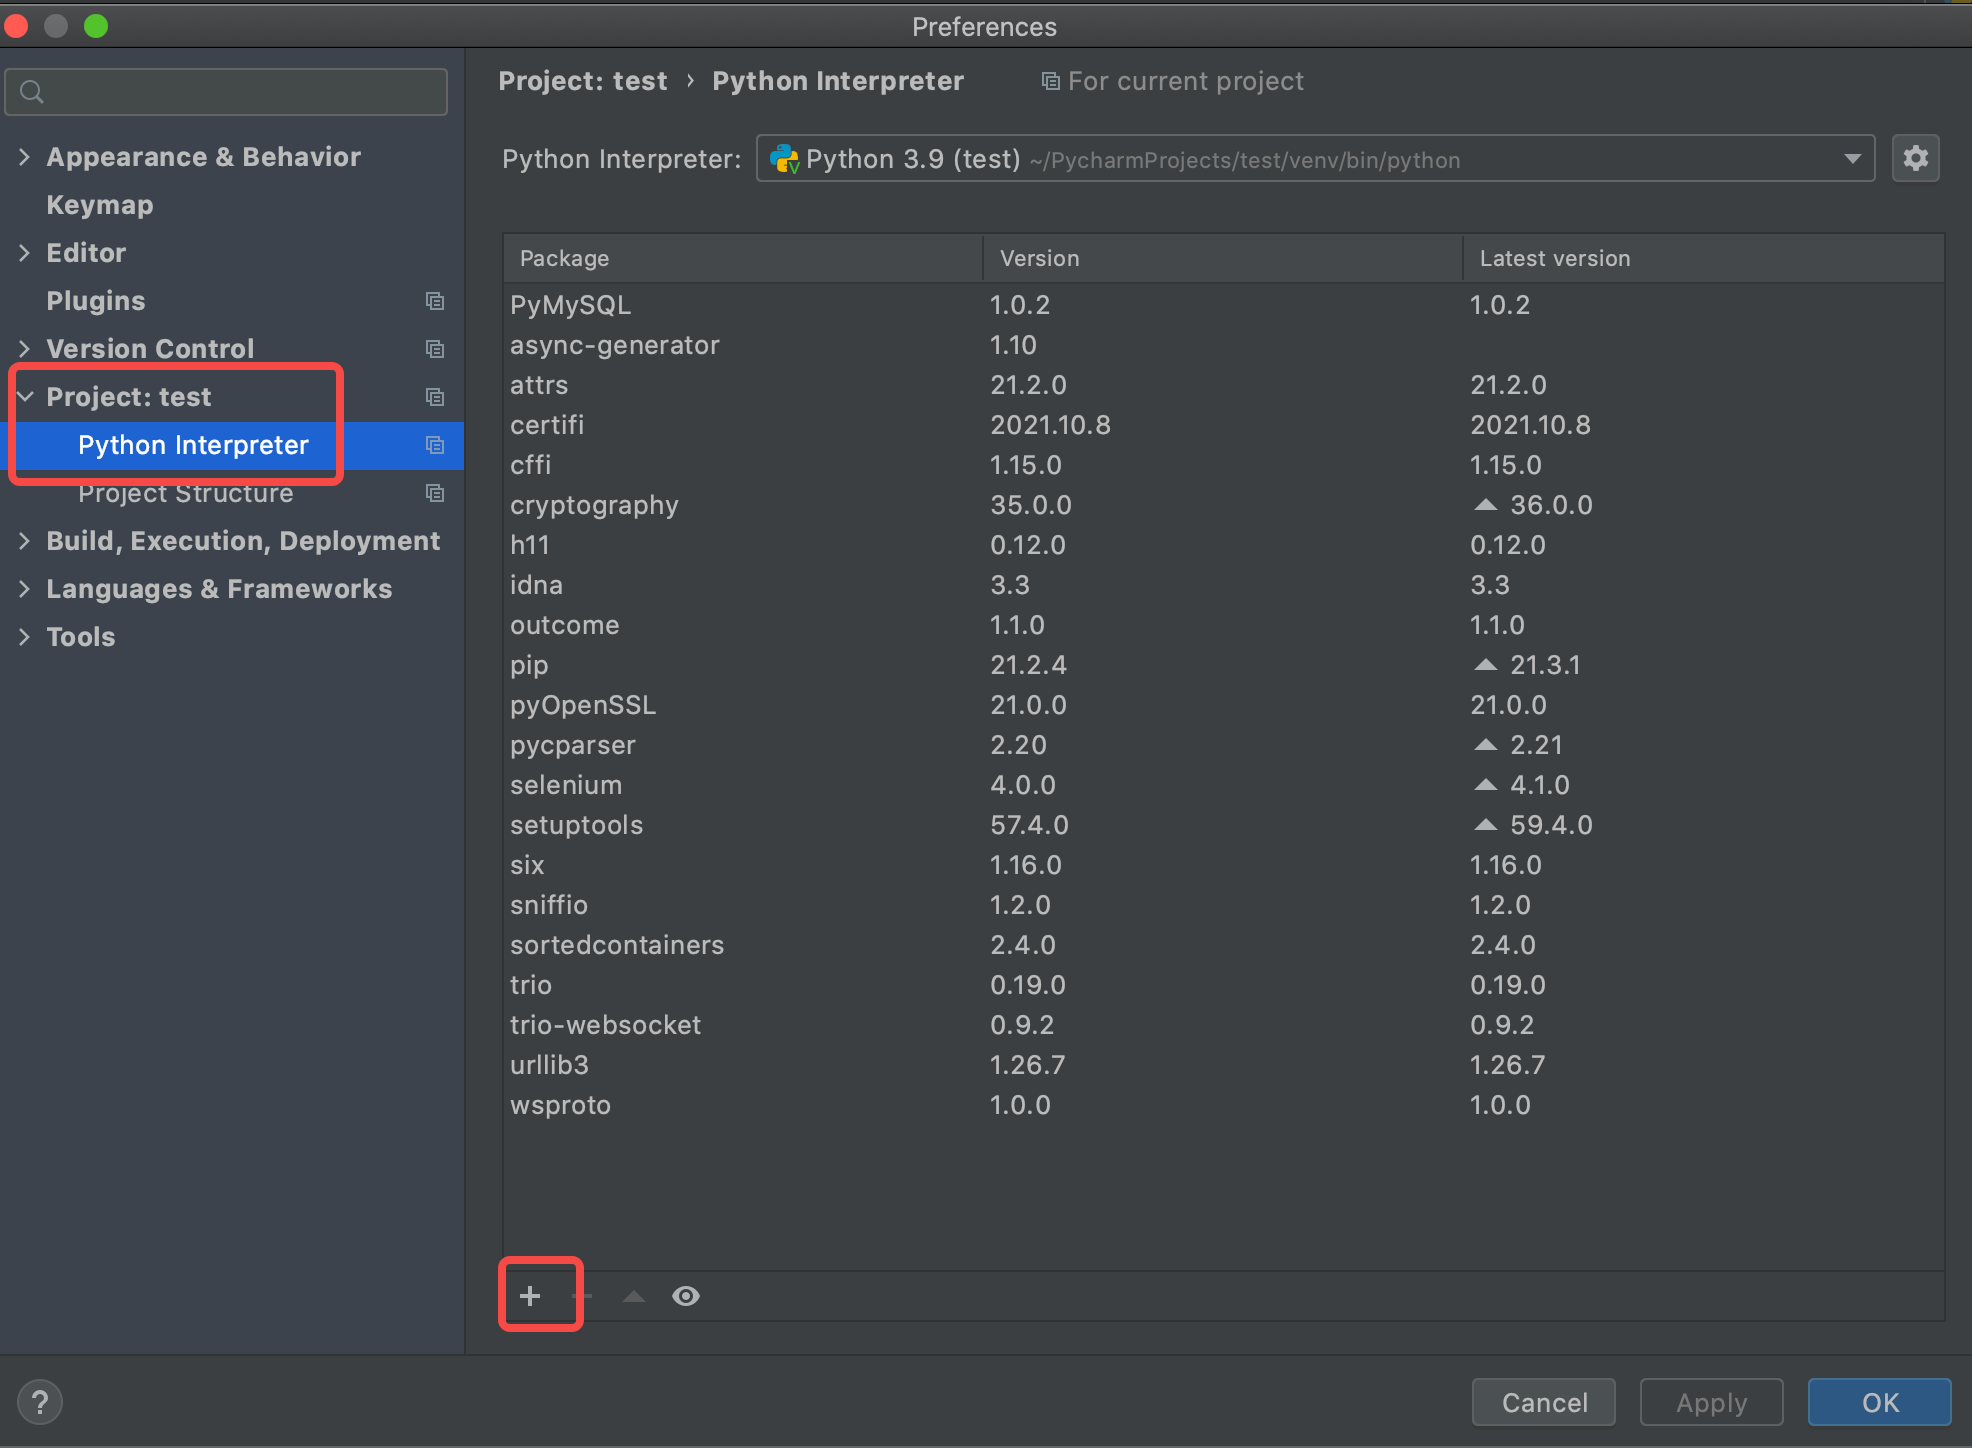Collapse the Project: test section

click(25, 397)
